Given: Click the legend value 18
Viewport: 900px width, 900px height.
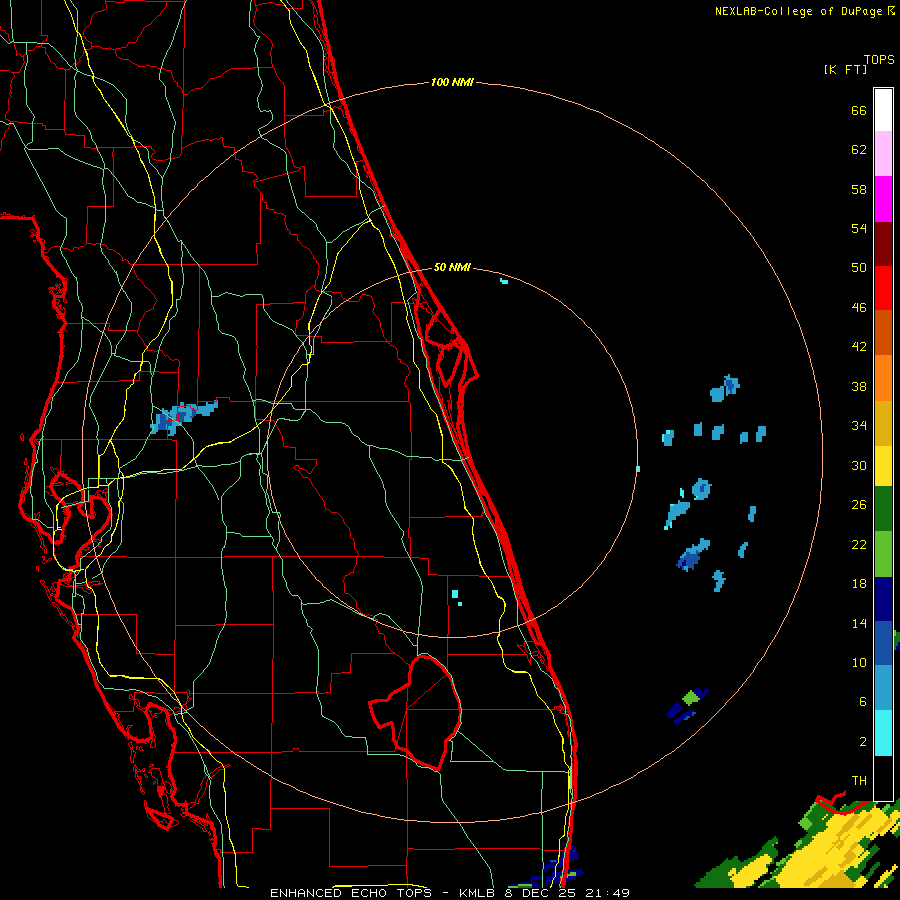Looking at the screenshot, I should point(859,584).
